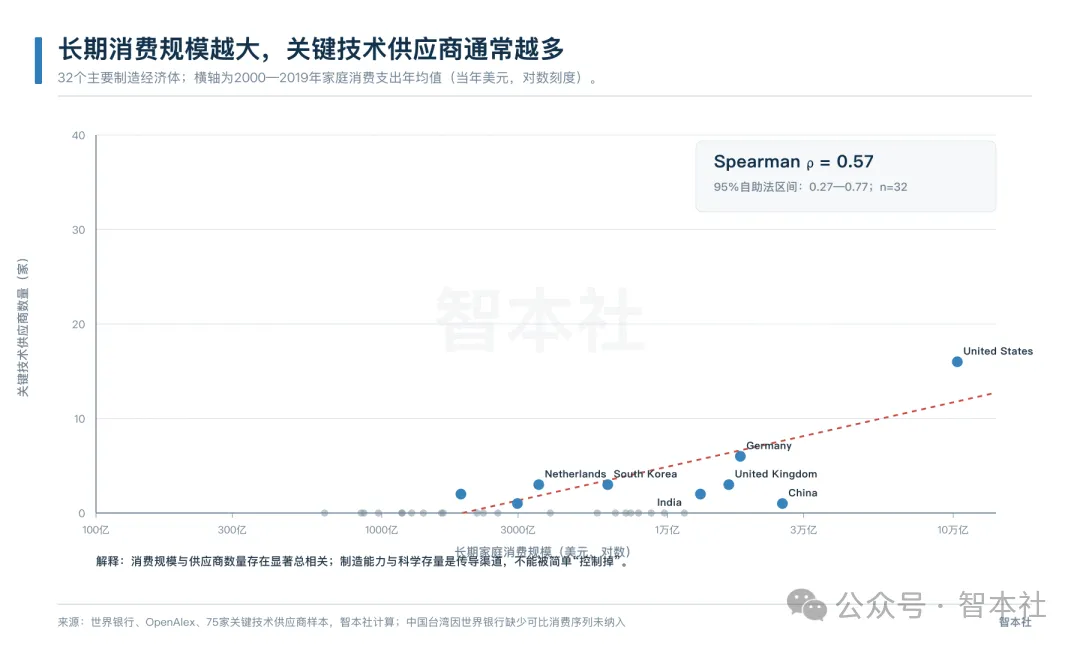Screen dimensions: 1080x648
Task: Select the Netherlands data point dot
Action: (539, 485)
